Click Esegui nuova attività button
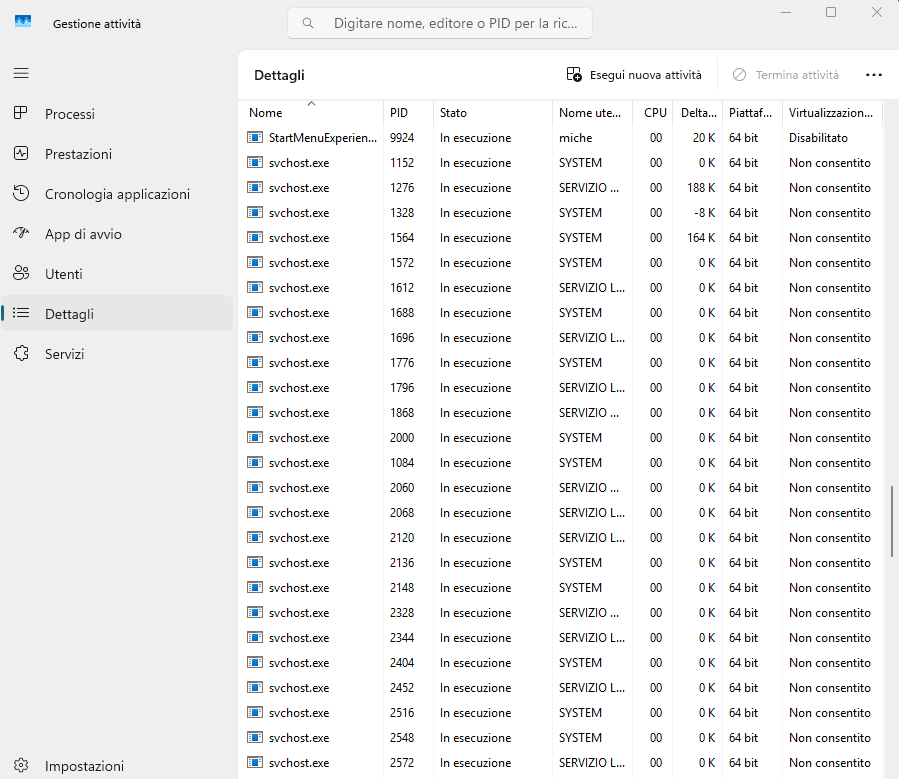The height and width of the screenshot is (779, 899). (634, 75)
